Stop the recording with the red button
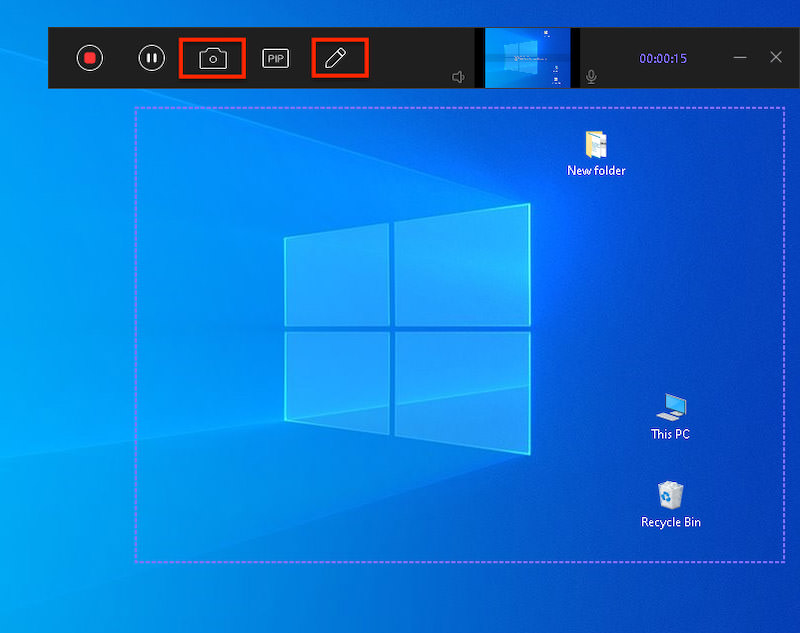800x633 pixels. coord(90,58)
